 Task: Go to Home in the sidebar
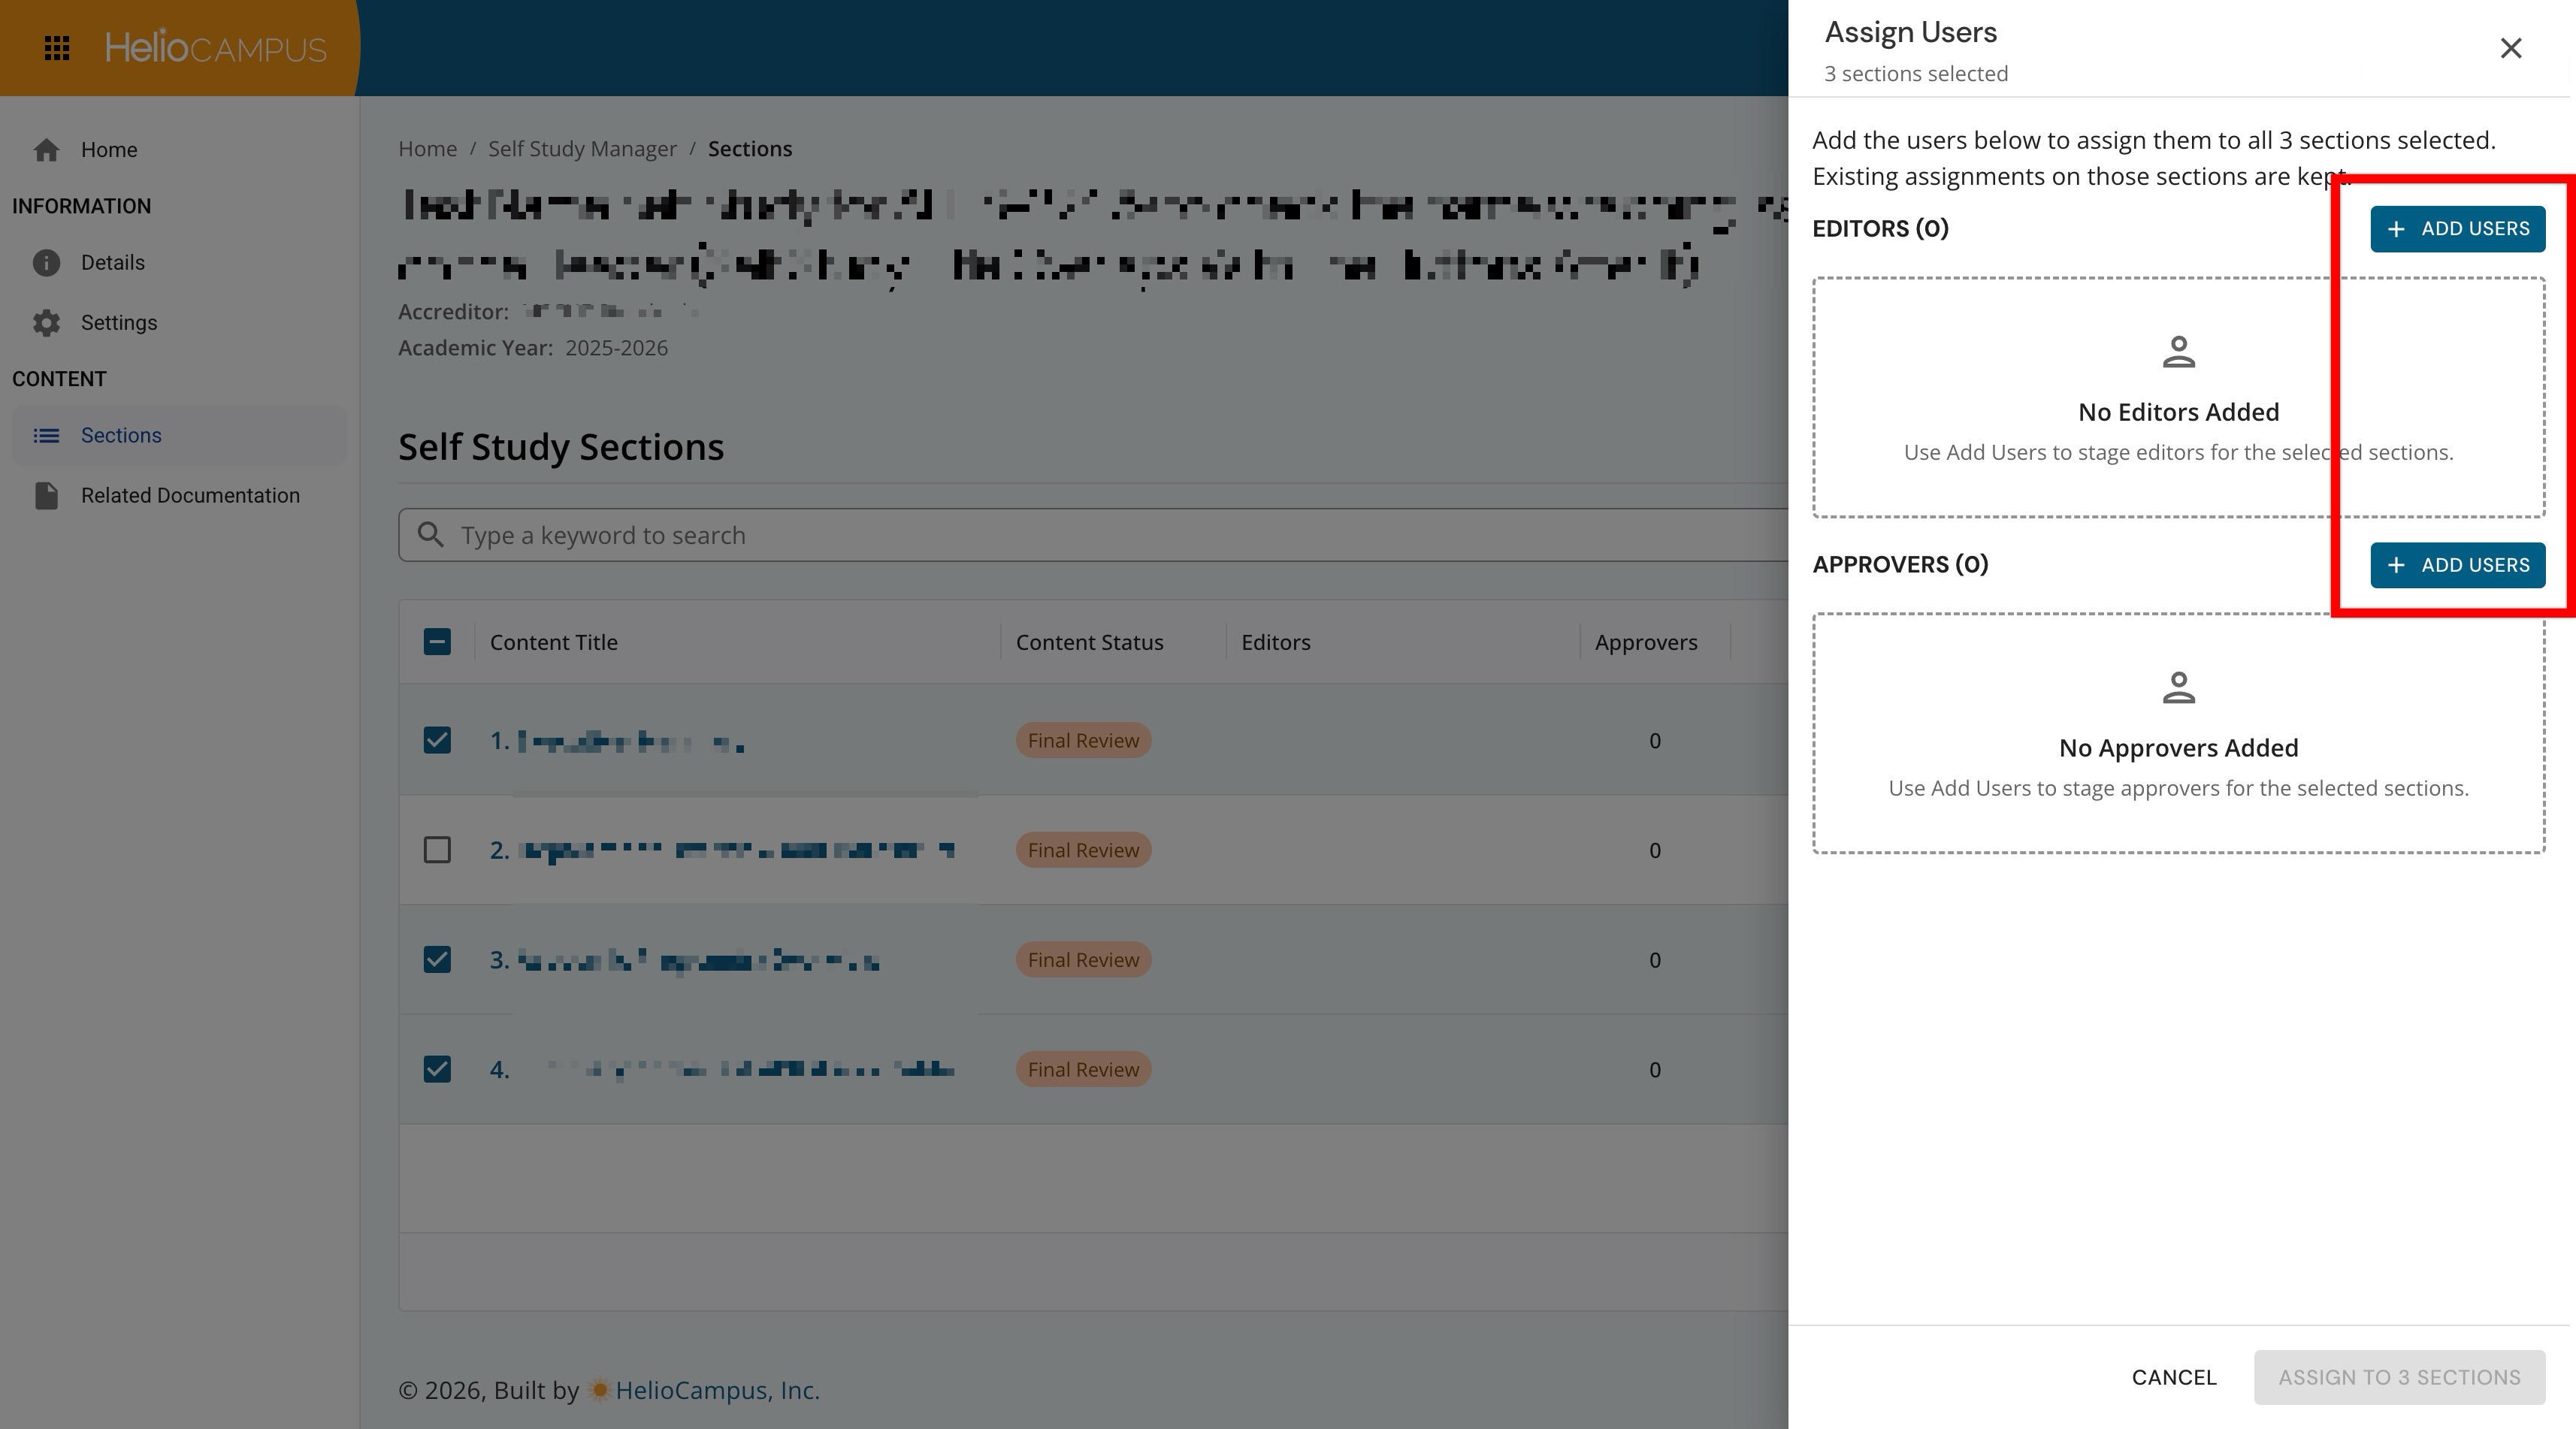179,150
